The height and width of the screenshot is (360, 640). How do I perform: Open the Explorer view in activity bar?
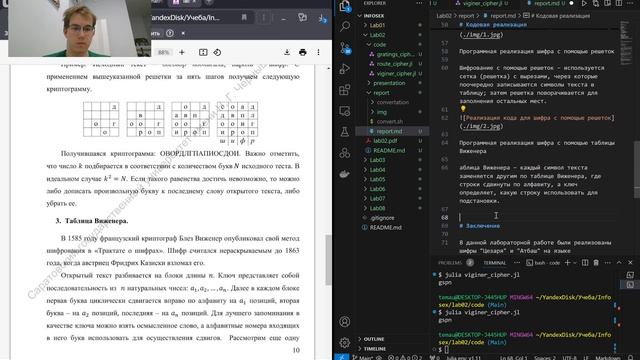pyautogui.click(x=344, y=6)
